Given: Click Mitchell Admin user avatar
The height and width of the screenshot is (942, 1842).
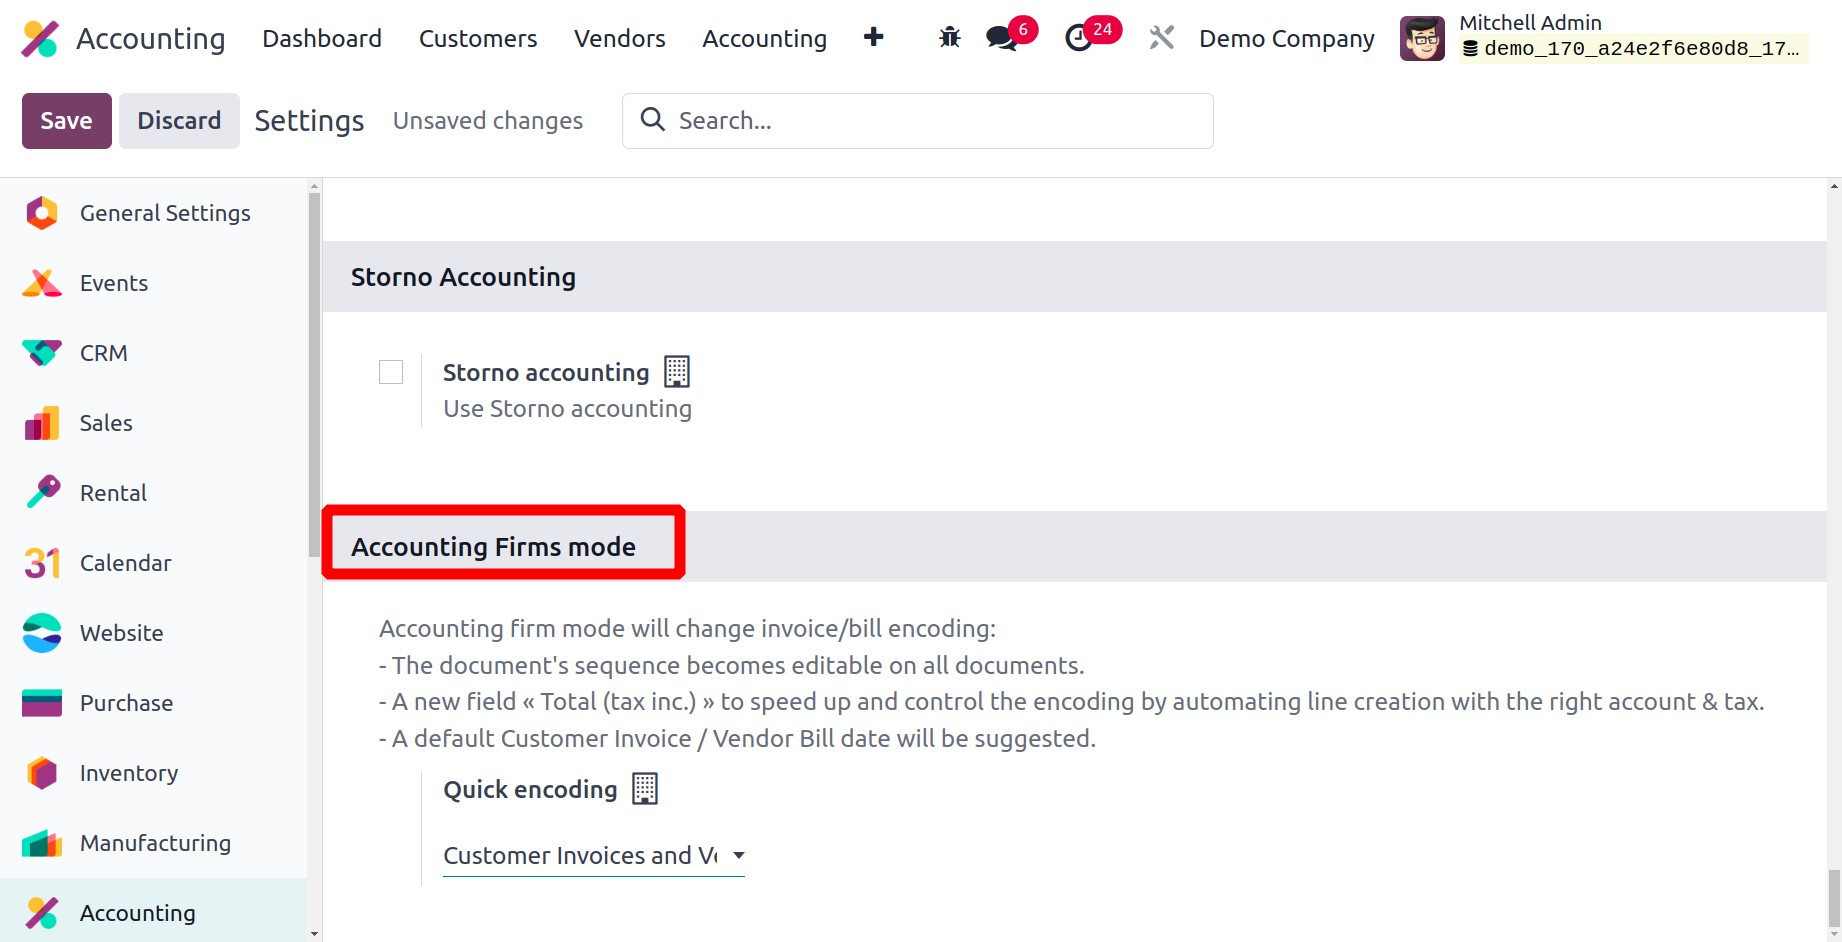Looking at the screenshot, I should tap(1421, 39).
